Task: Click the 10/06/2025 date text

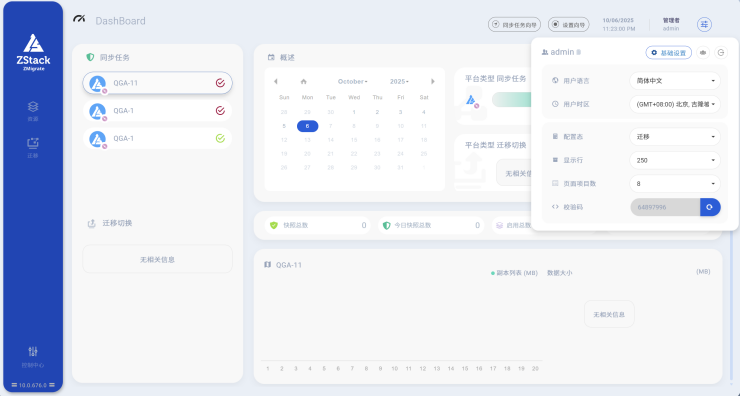Action: pyautogui.click(x=618, y=20)
